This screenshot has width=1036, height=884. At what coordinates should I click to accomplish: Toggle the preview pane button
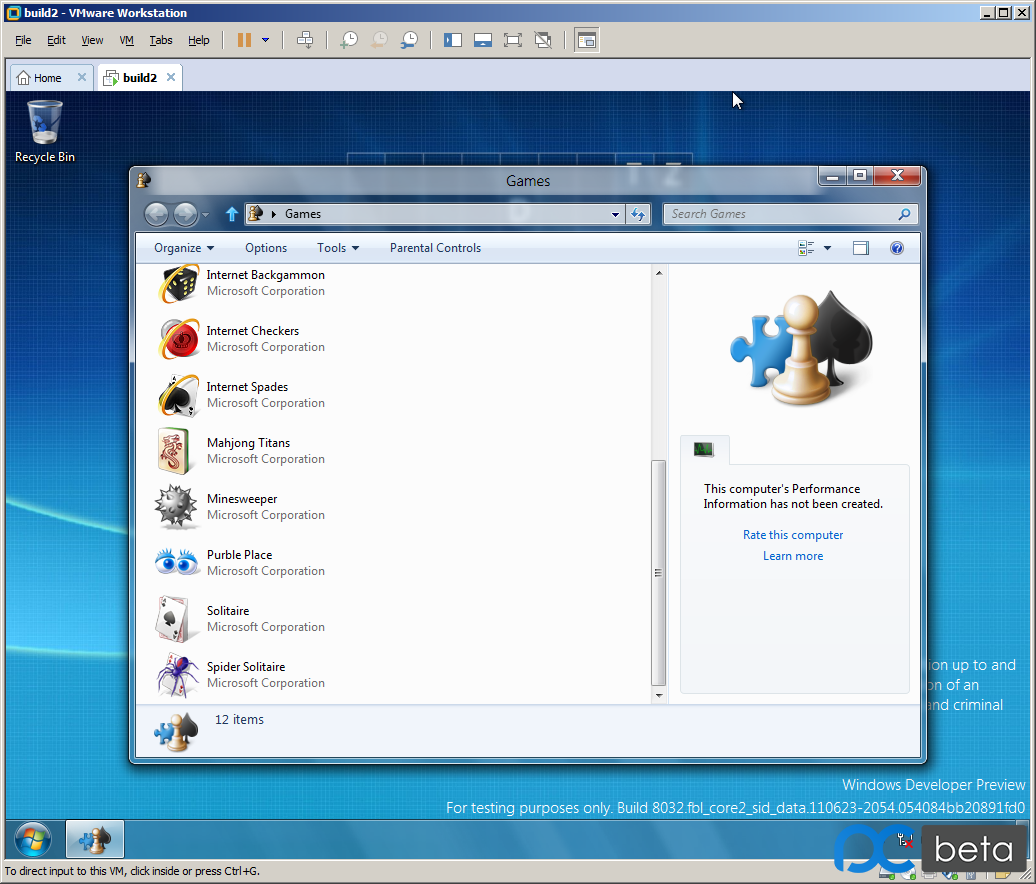coord(861,248)
